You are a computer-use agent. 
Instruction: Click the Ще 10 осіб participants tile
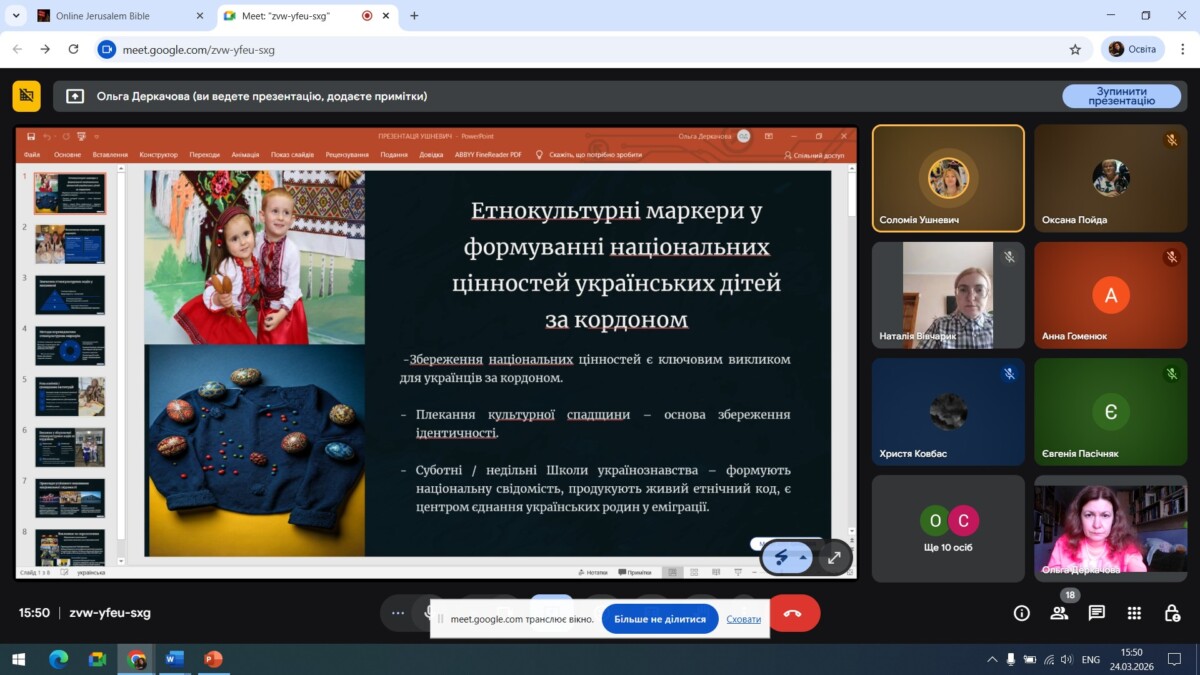pos(948,528)
